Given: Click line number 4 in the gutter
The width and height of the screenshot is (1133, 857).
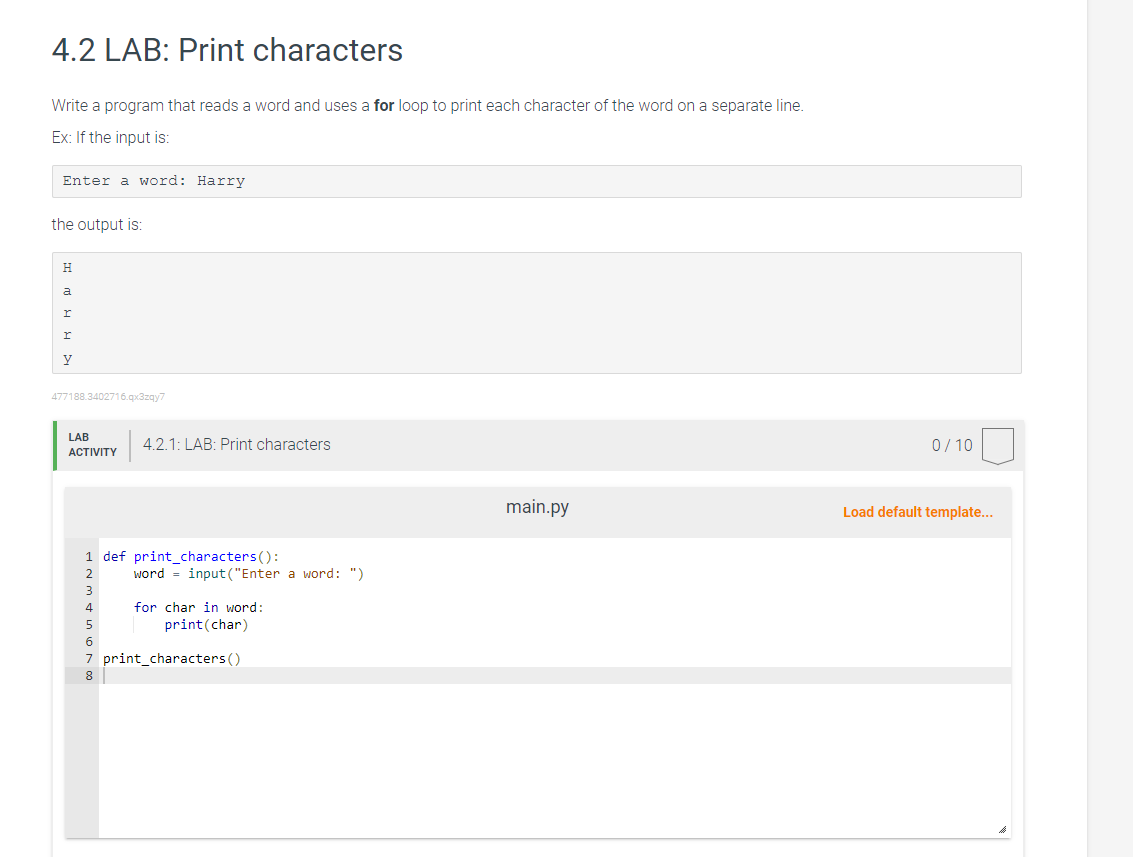Looking at the screenshot, I should tap(89, 607).
